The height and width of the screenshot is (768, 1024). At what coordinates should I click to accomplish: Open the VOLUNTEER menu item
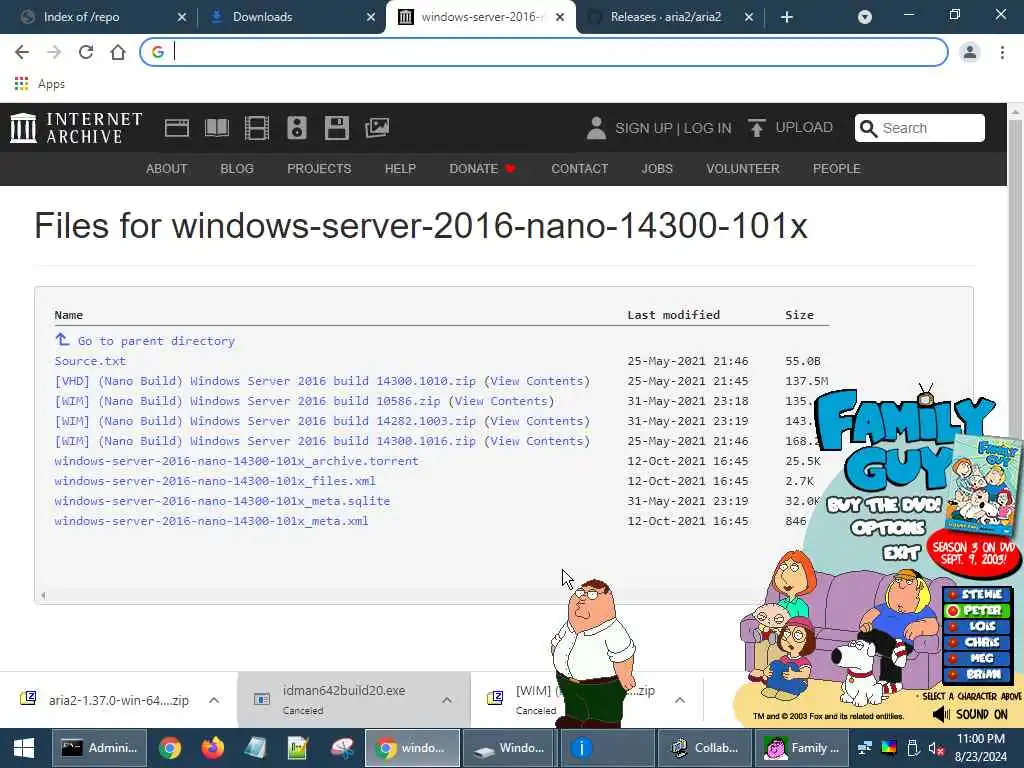pyautogui.click(x=743, y=169)
